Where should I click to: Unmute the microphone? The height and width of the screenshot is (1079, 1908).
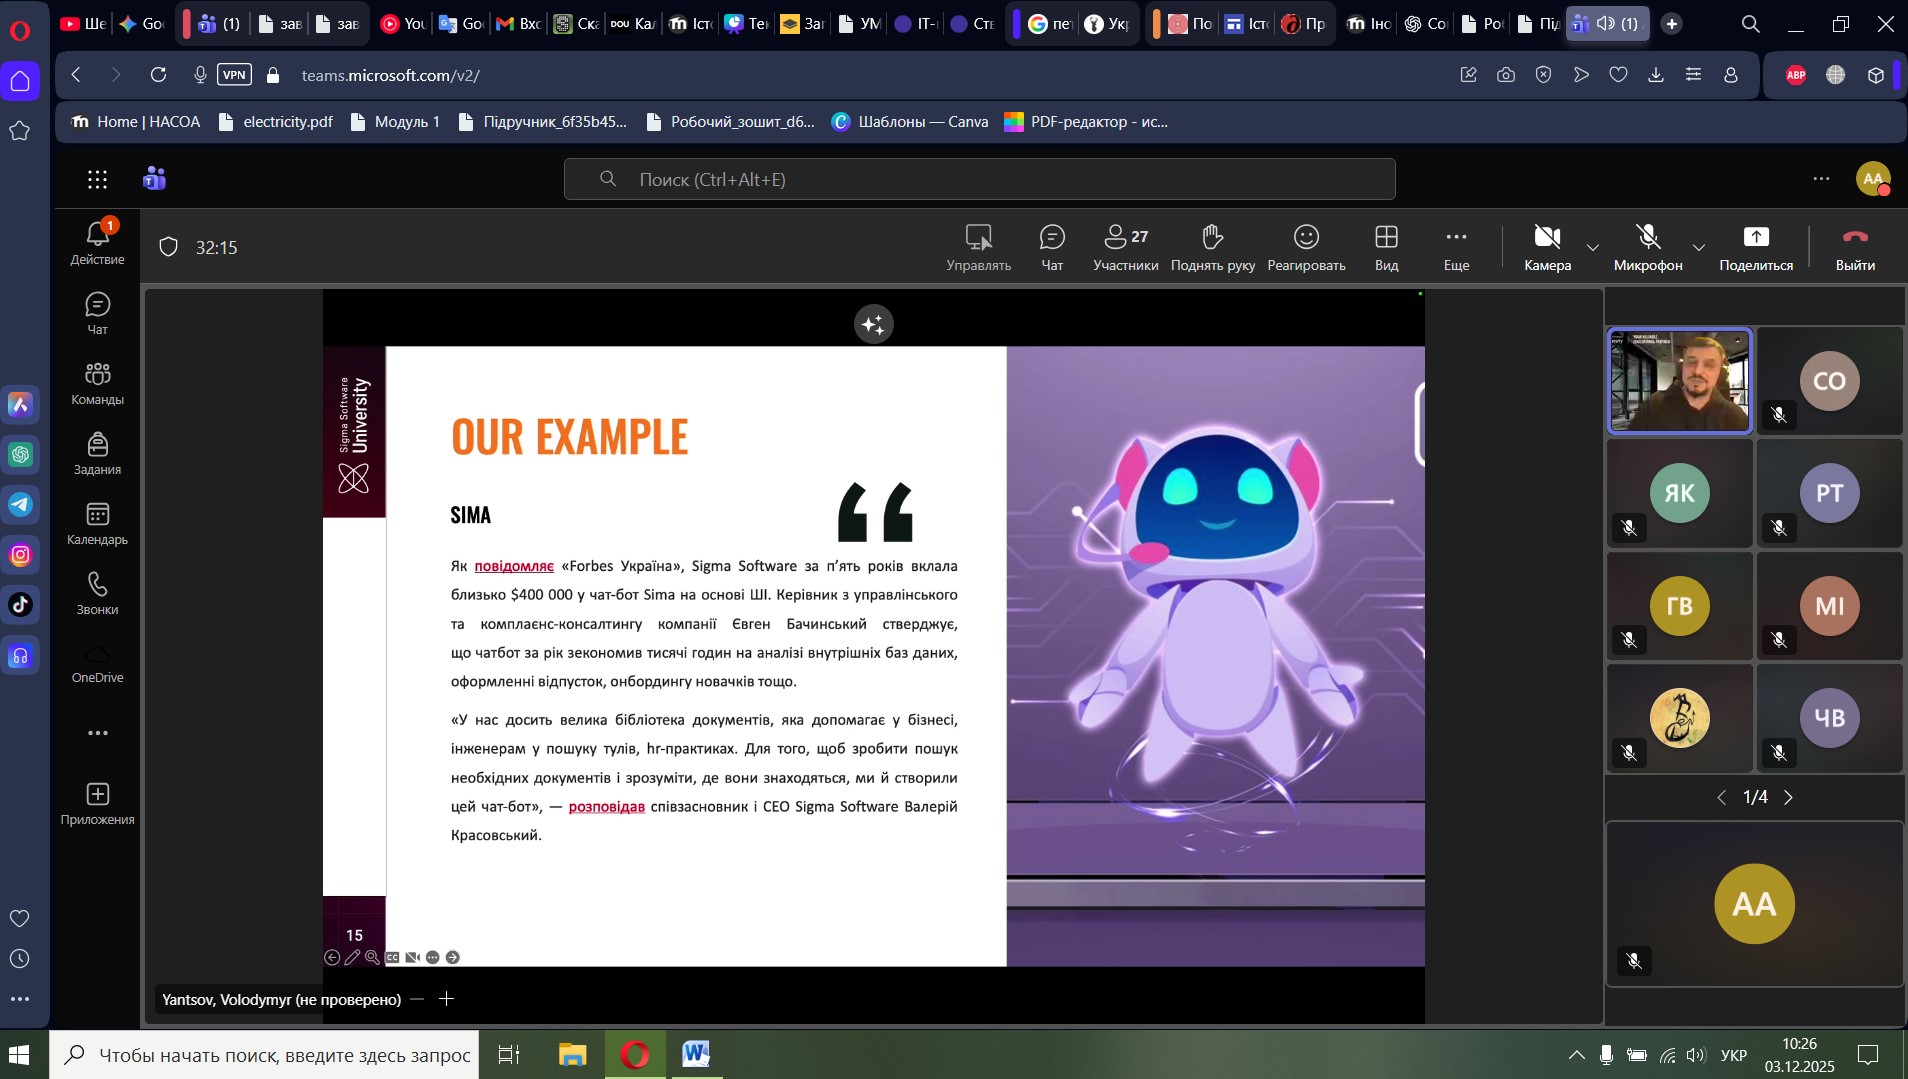click(x=1647, y=247)
